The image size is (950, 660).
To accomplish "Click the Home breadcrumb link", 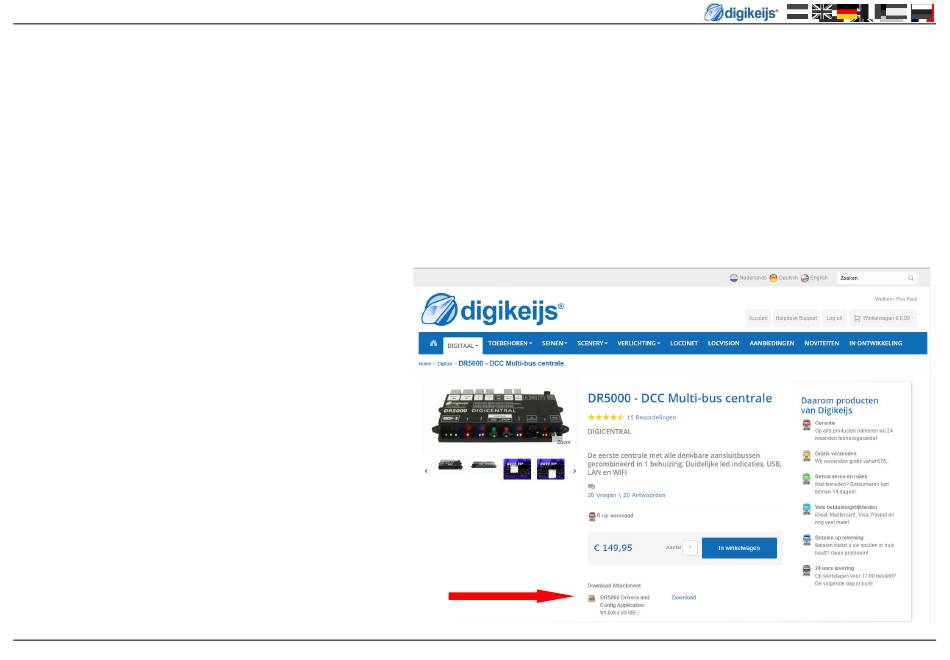I will (x=425, y=364).
